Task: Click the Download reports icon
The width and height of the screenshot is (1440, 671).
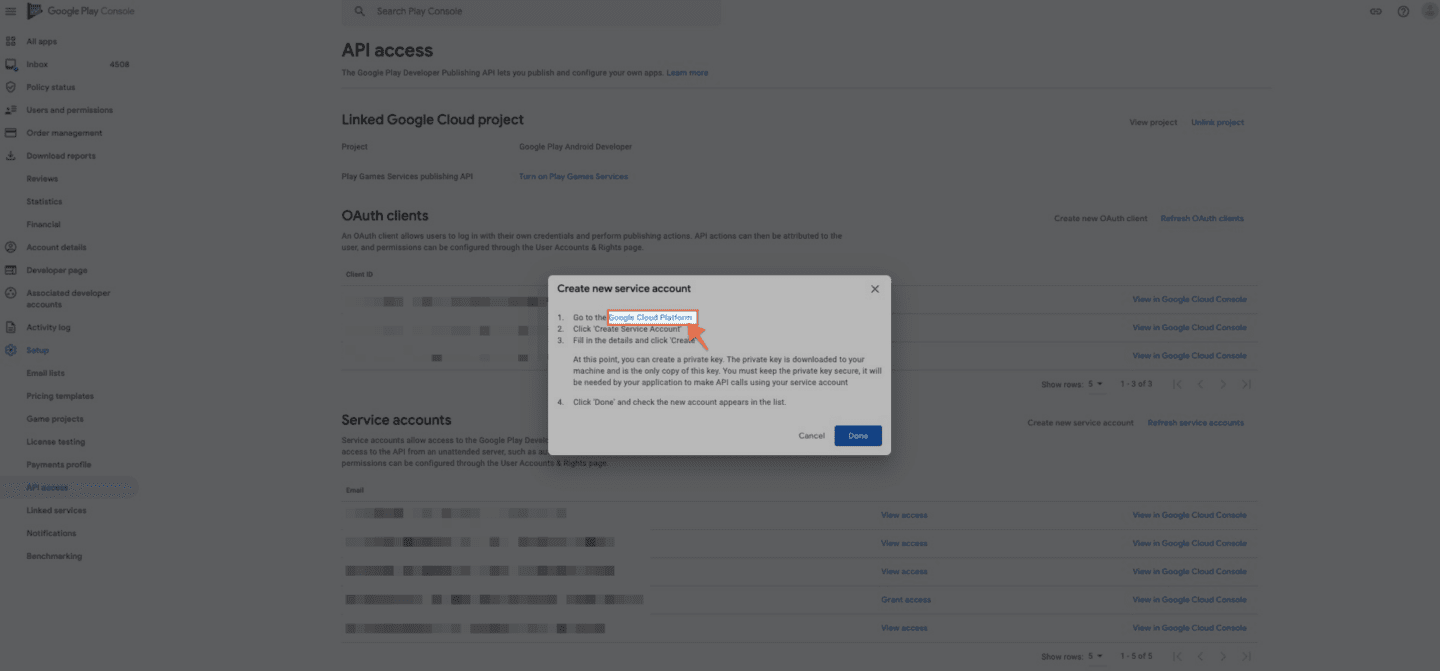Action: tap(11, 156)
